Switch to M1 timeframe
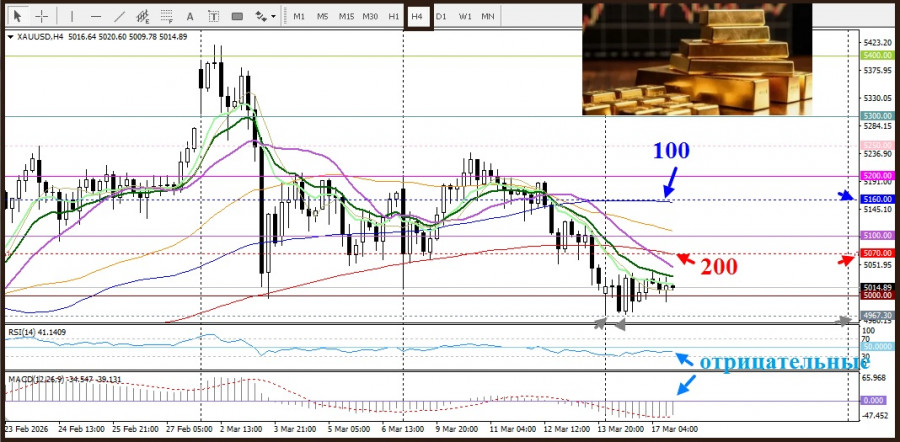900x442 pixels. [299, 16]
